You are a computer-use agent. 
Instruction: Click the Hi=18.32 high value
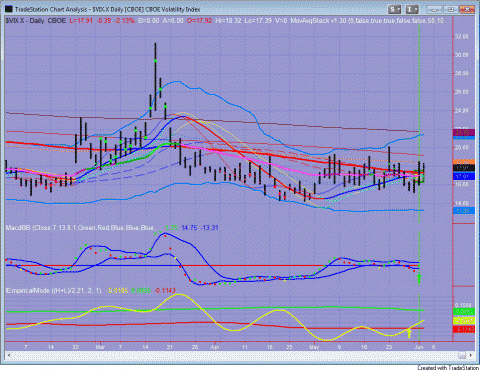(x=228, y=21)
